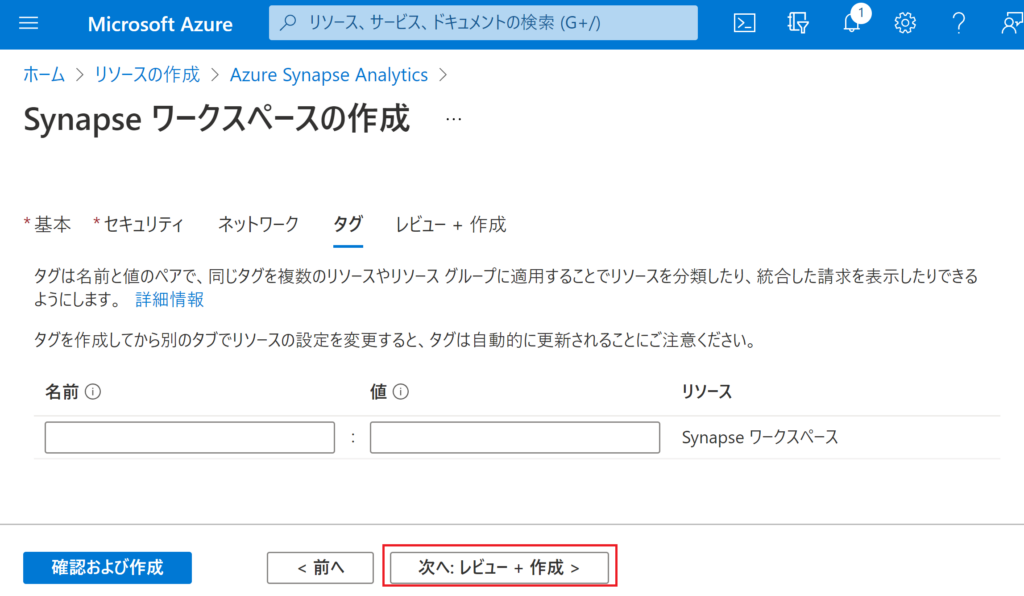The image size is (1024, 596).
Task: Click the info icon next to 値
Action: (x=401, y=392)
